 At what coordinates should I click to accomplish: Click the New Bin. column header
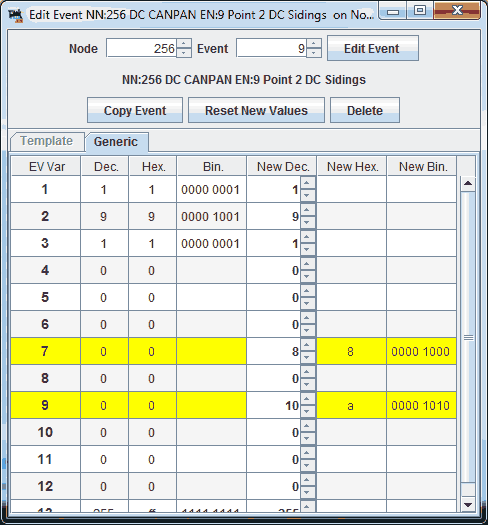coord(422,166)
